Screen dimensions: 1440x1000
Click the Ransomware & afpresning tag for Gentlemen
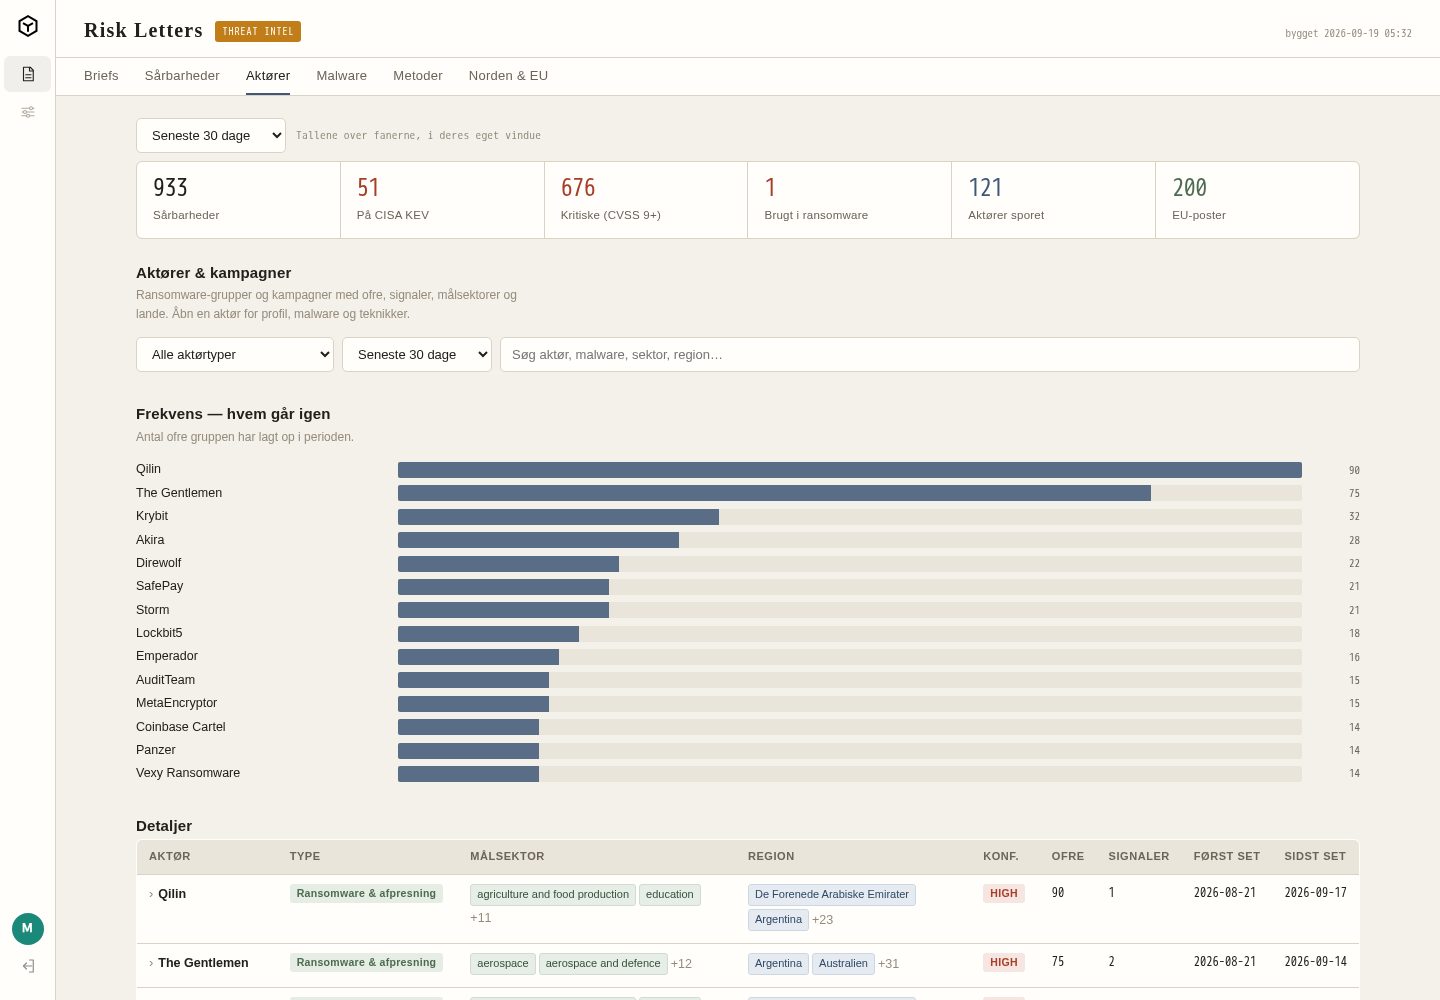coord(366,963)
